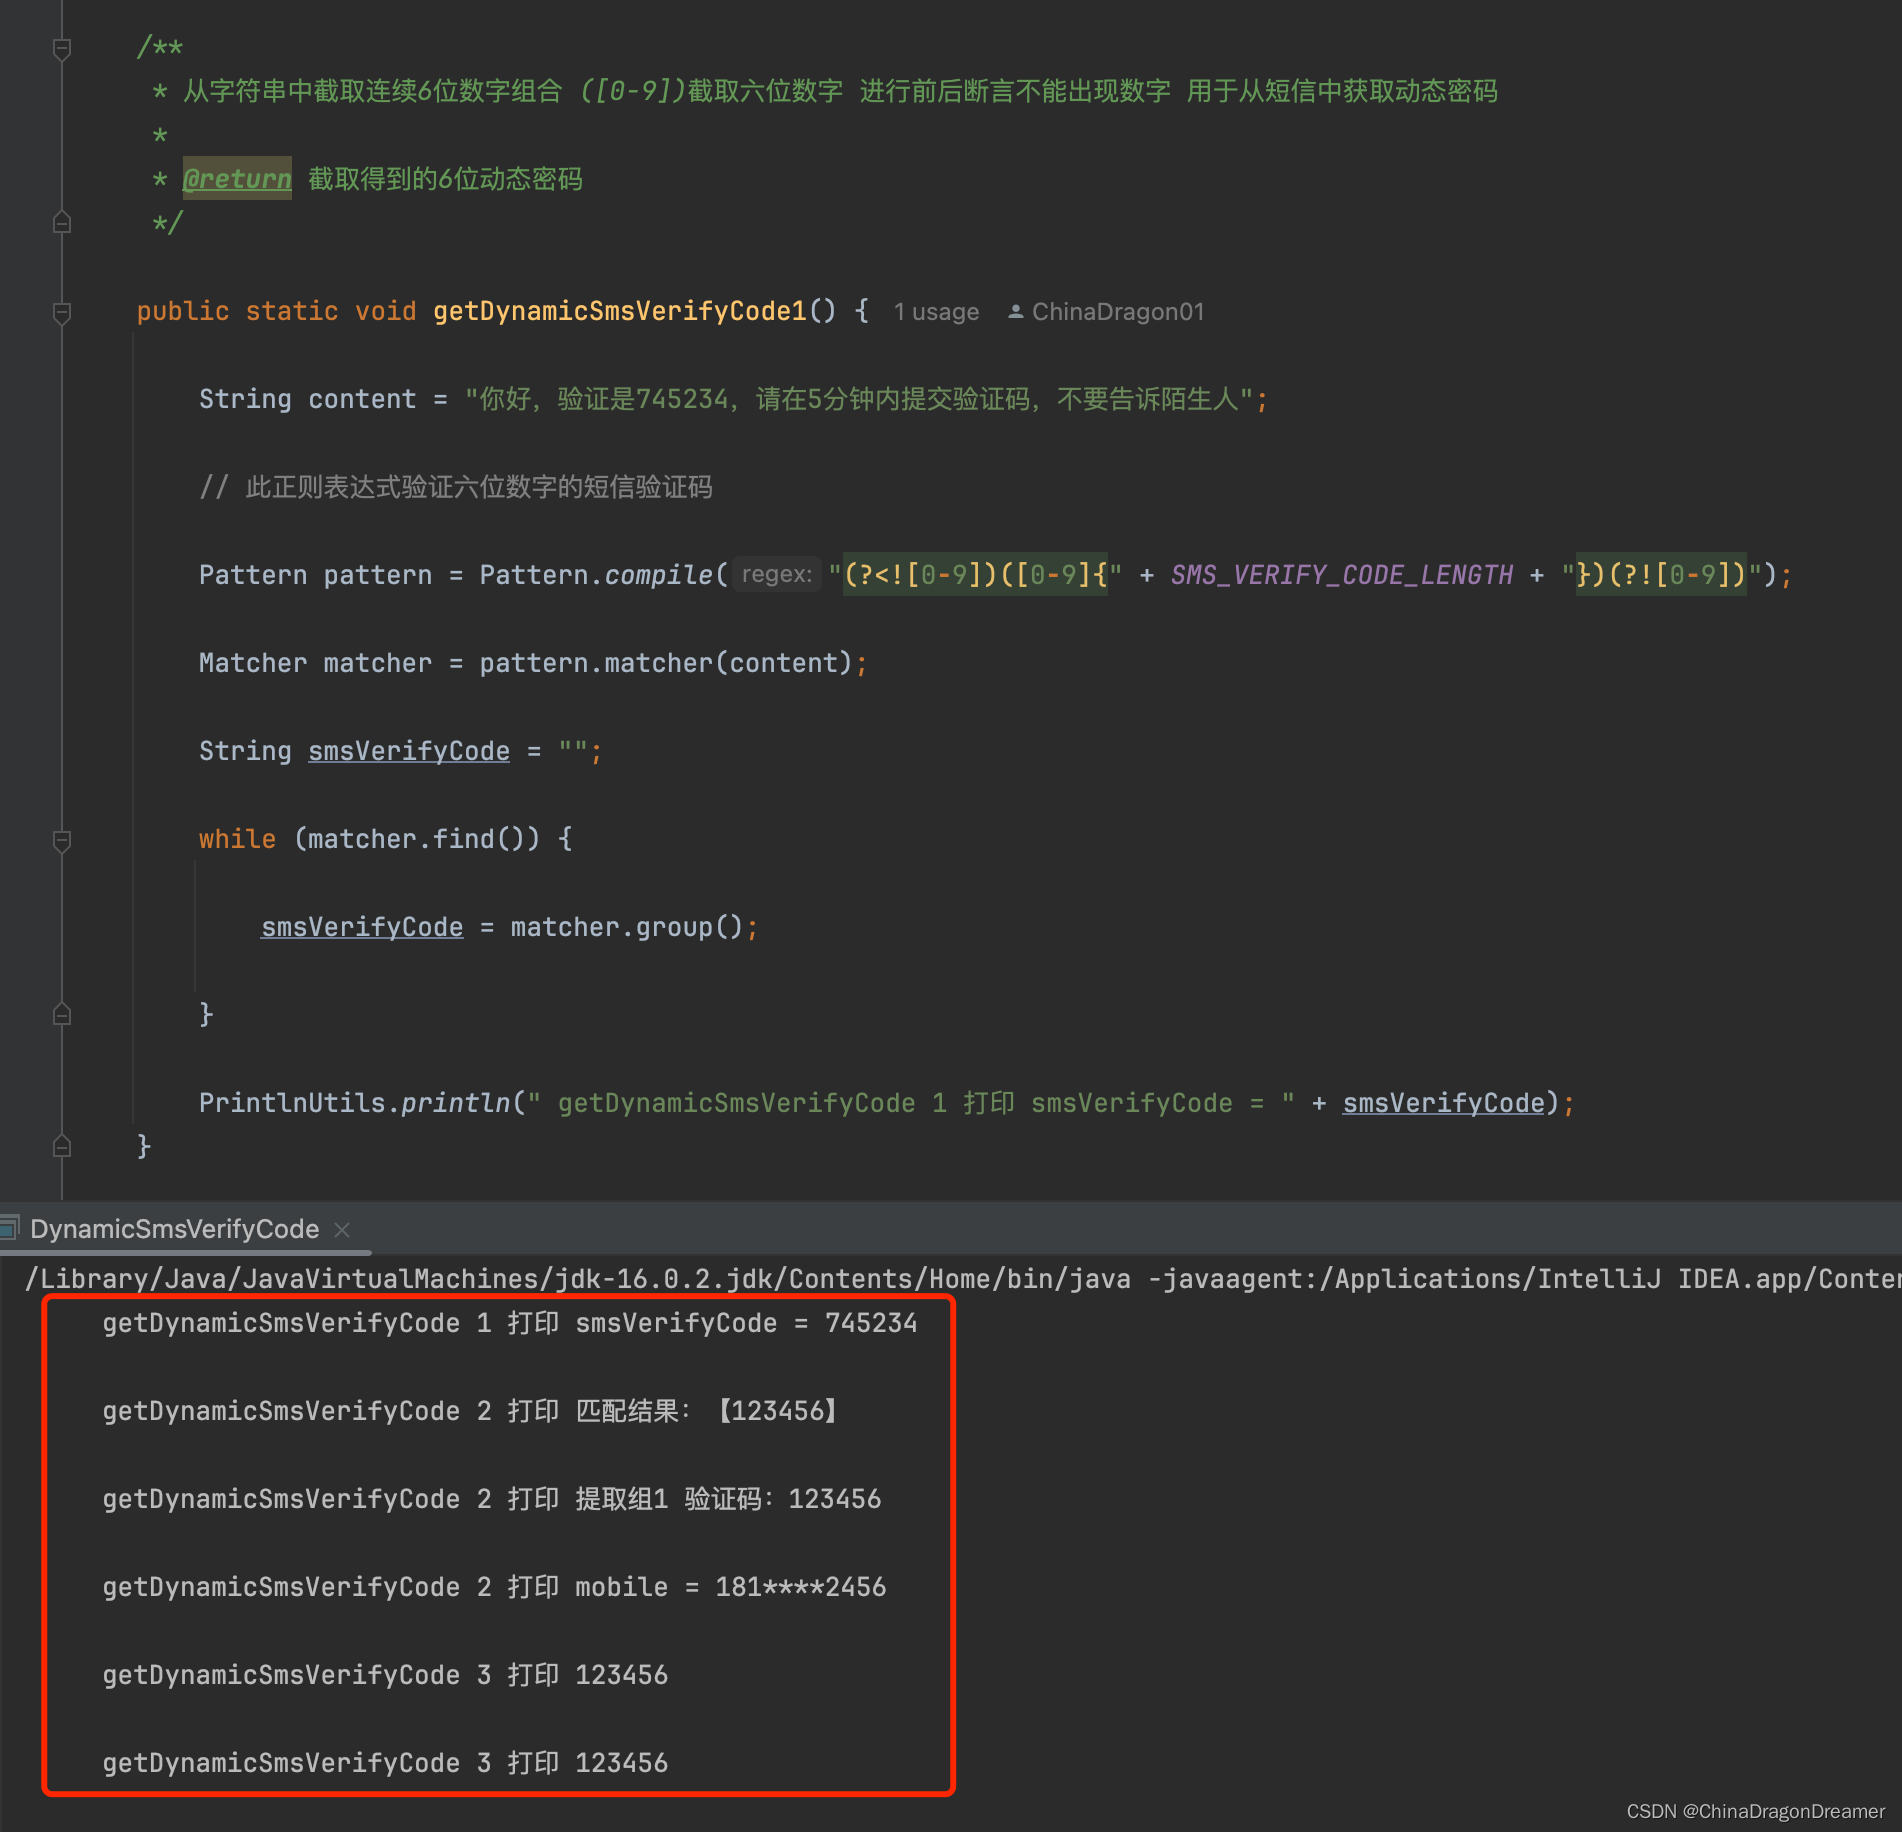
Task: Collapse the while loop fold marker
Action: [62, 840]
